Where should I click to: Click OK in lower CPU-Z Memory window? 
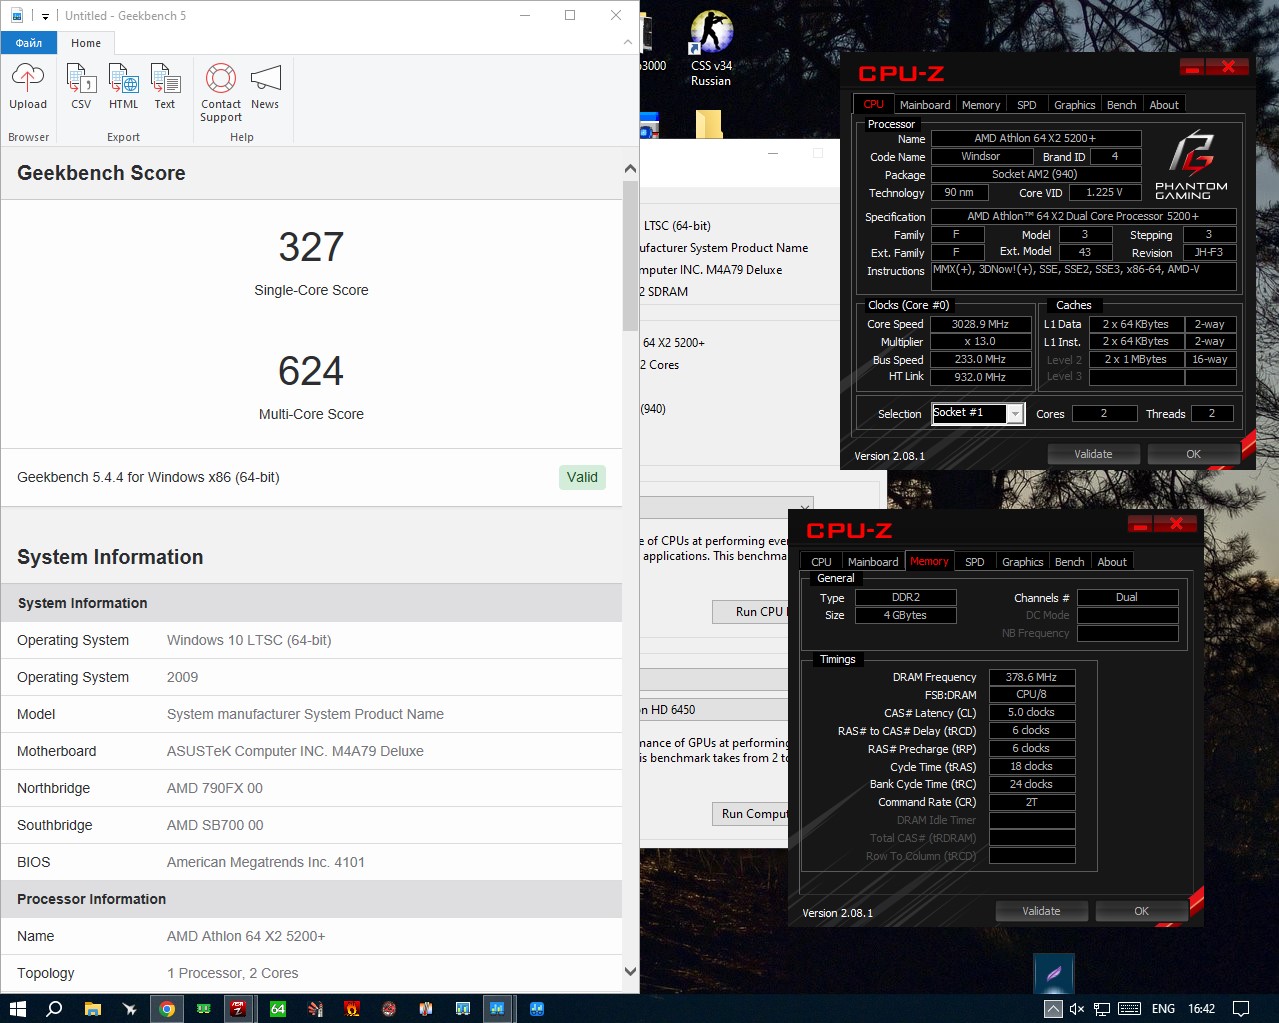[1141, 911]
